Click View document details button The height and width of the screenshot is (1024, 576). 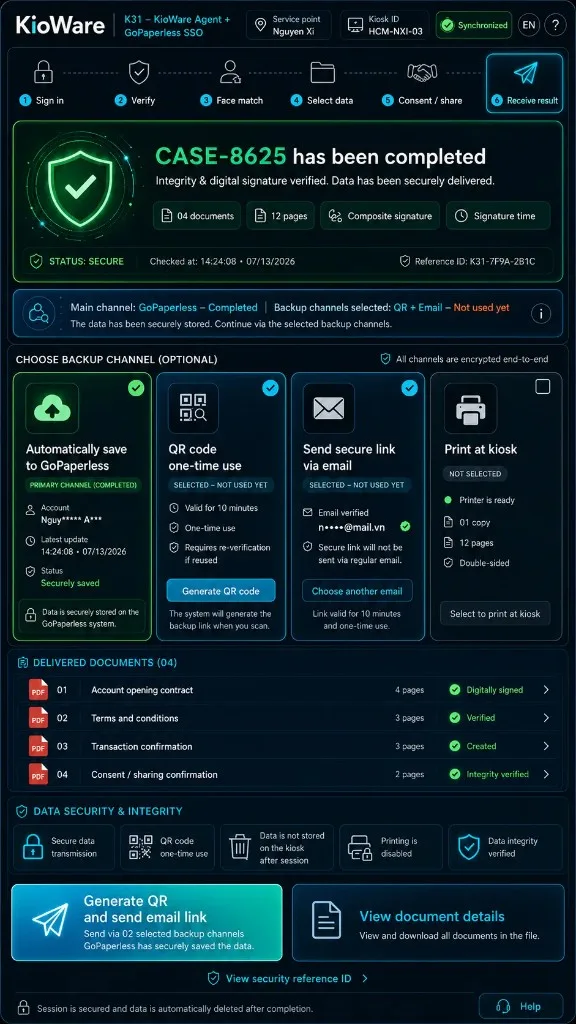click(428, 923)
